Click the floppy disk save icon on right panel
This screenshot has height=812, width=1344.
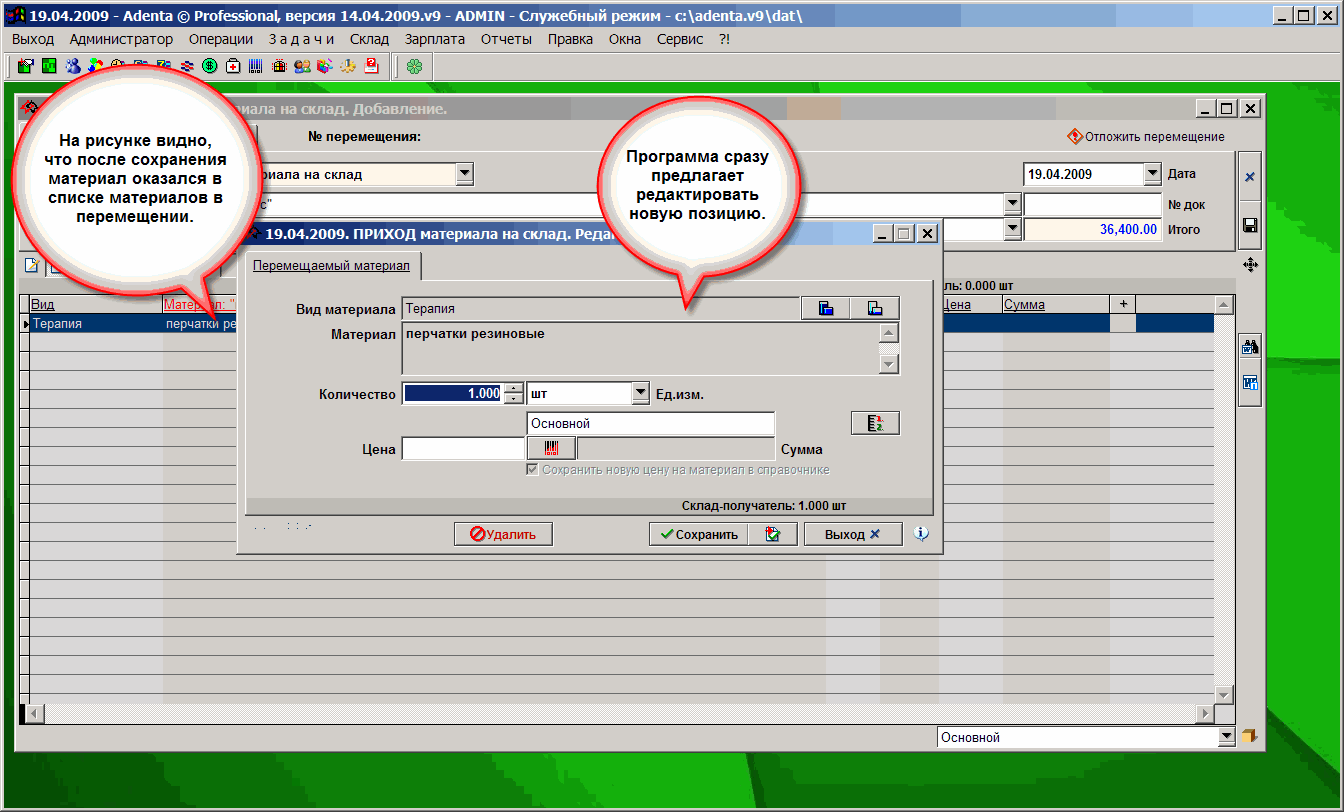(1249, 226)
